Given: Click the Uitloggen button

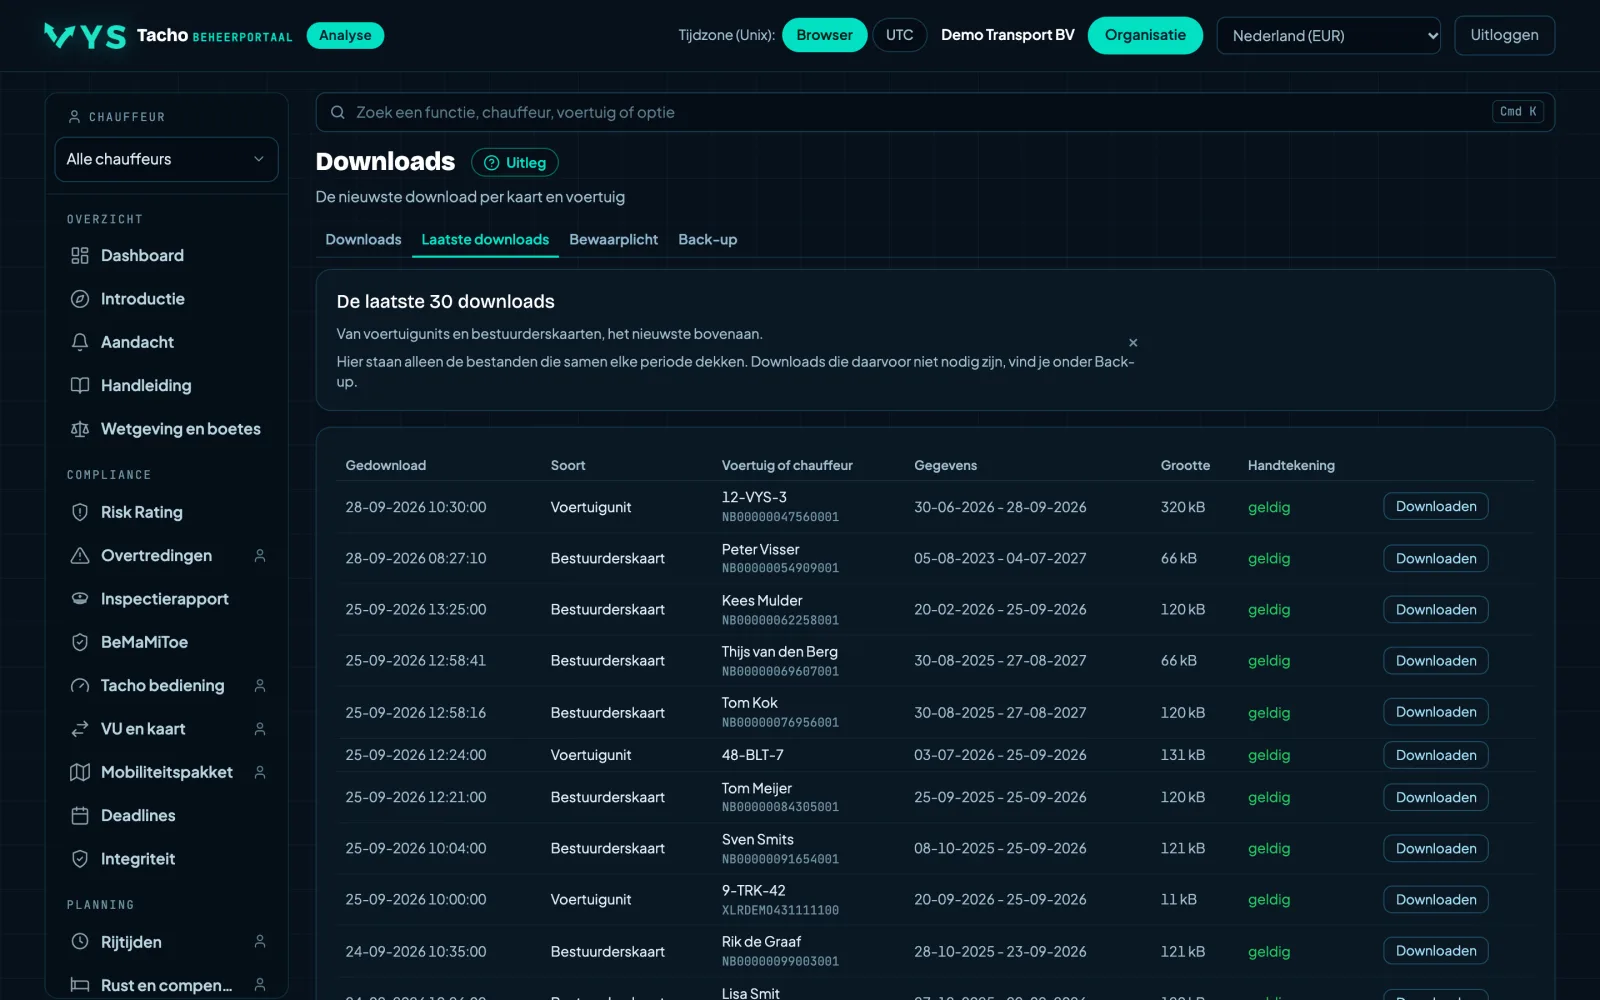Looking at the screenshot, I should pyautogui.click(x=1504, y=35).
